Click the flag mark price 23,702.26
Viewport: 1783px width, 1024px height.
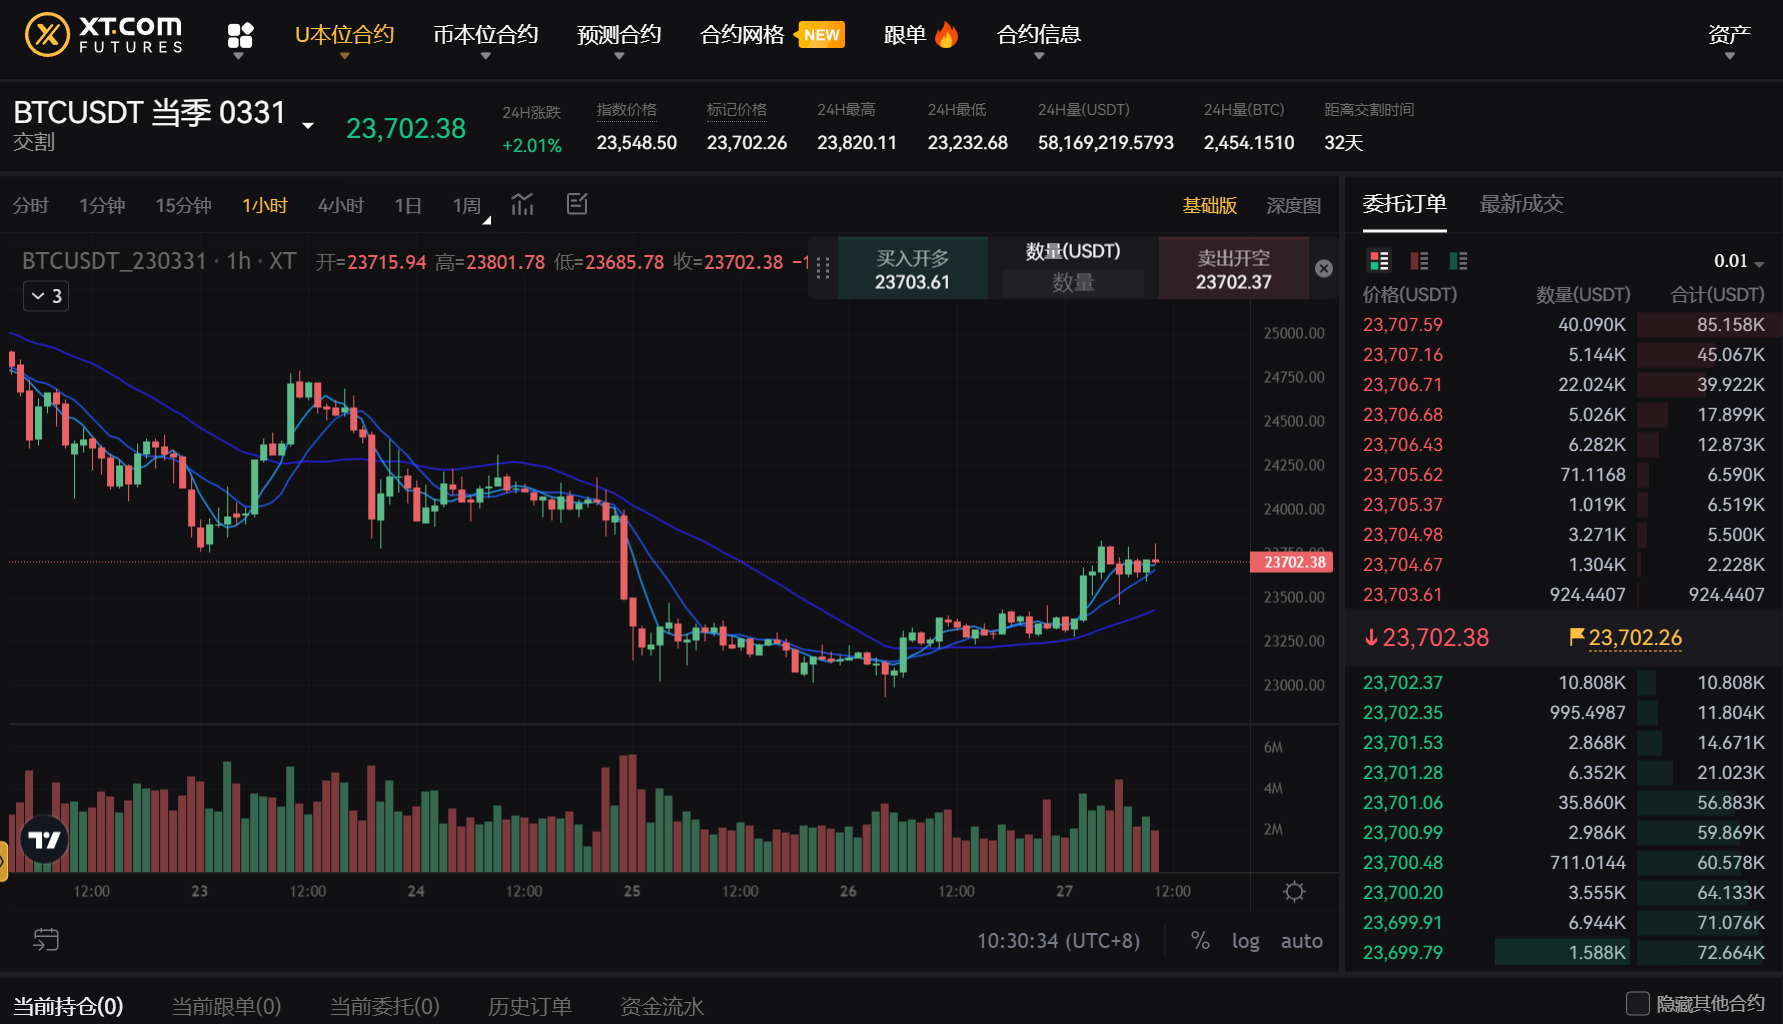pos(1626,638)
